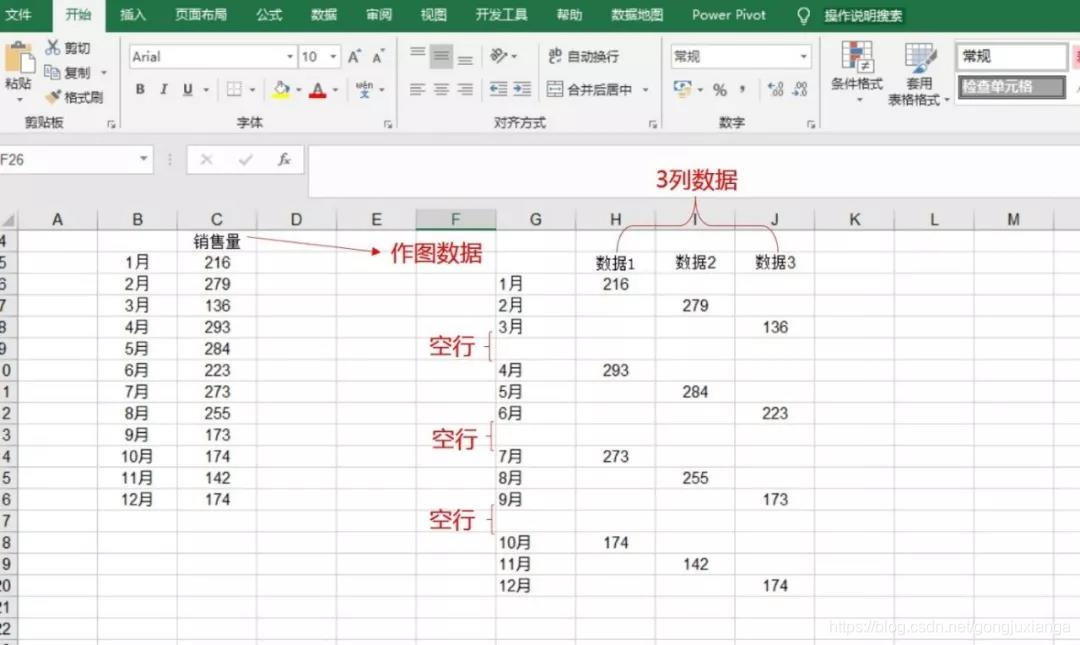Click the Paste (粘贴) icon
This screenshot has height=645, width=1080.
(x=19, y=58)
